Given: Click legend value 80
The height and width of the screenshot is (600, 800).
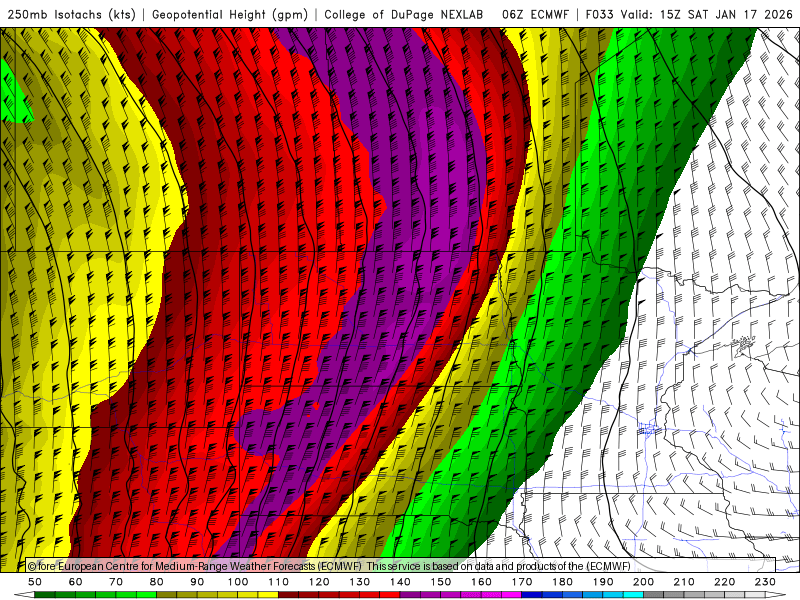Looking at the screenshot, I should point(157,582).
